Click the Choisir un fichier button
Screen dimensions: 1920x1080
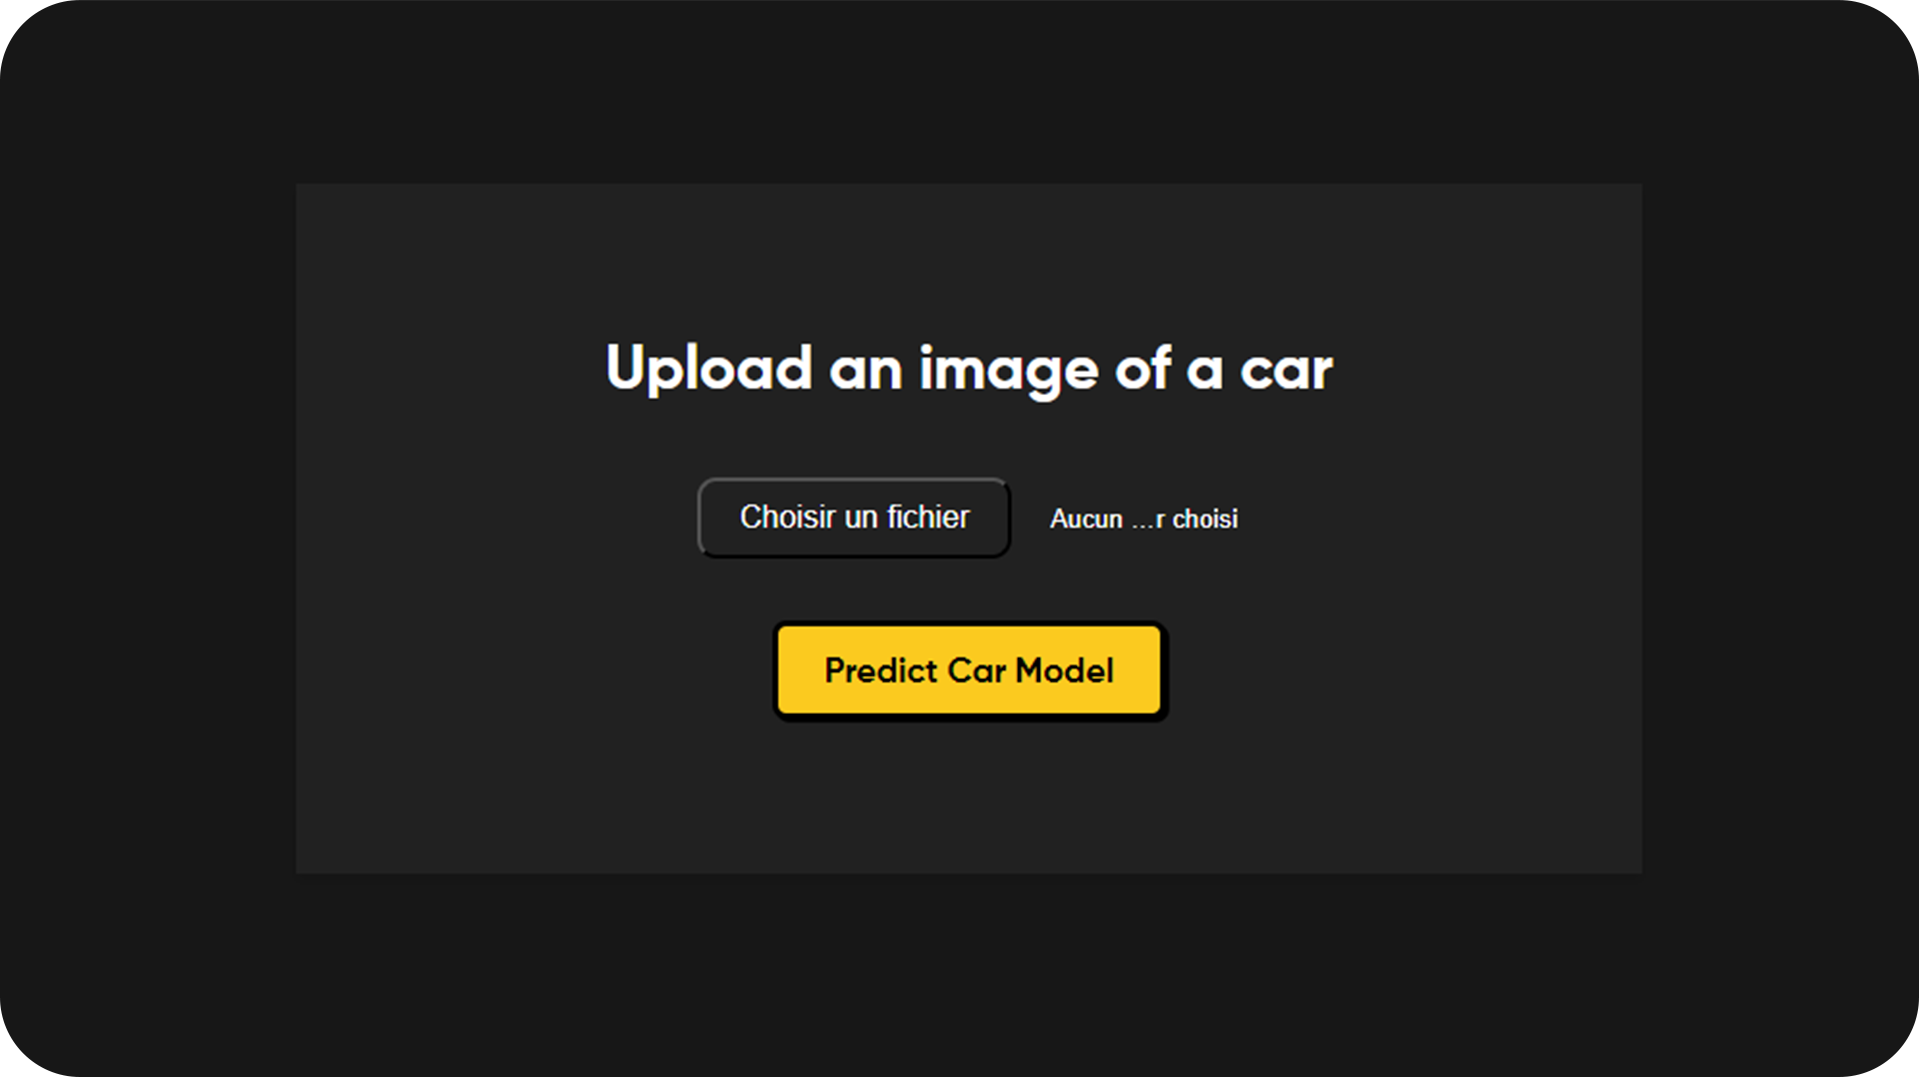[854, 518]
